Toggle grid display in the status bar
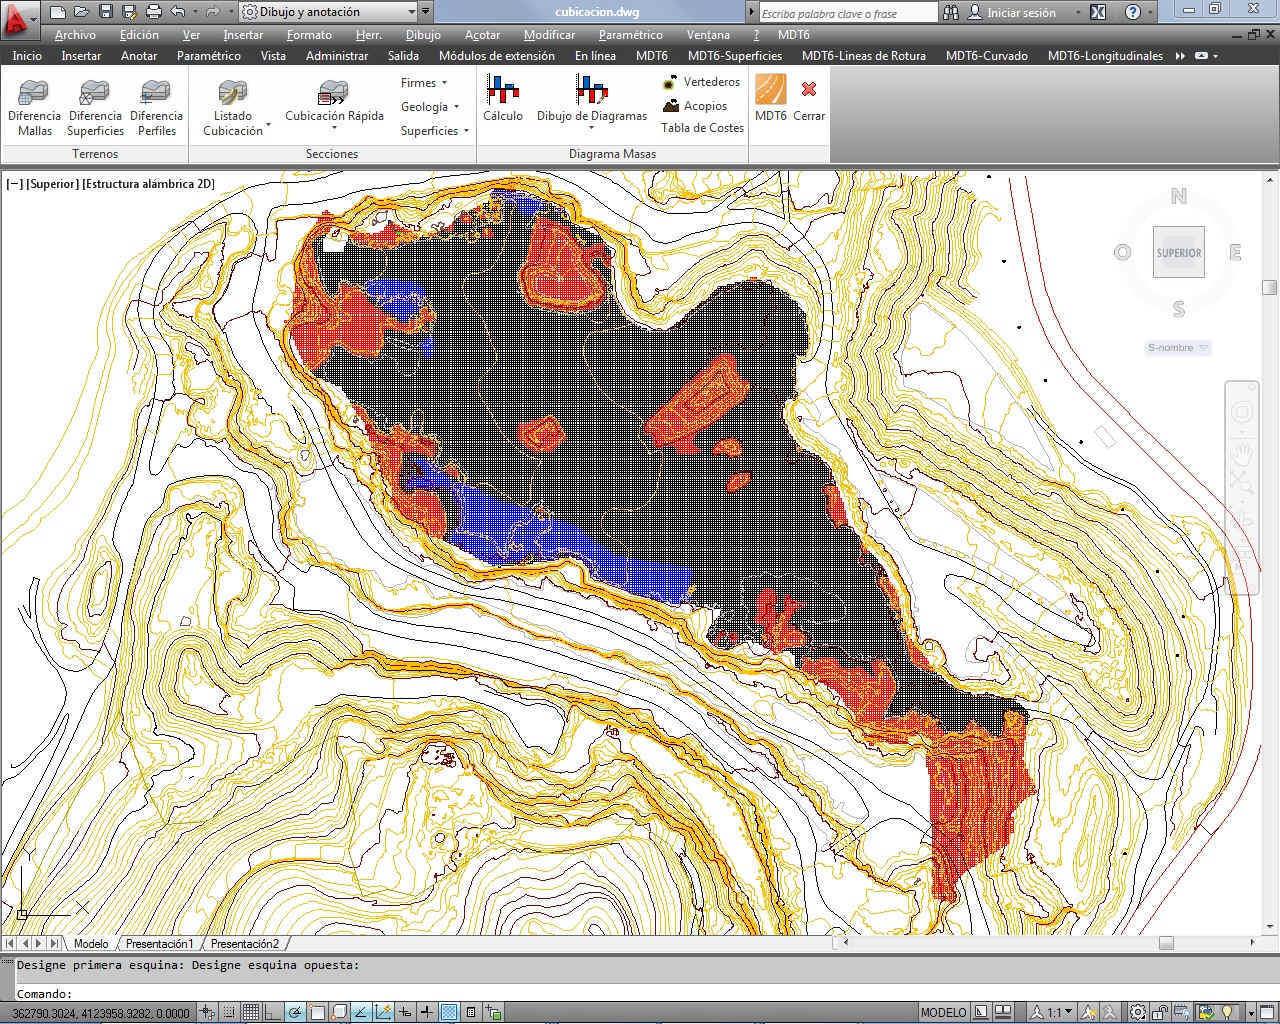This screenshot has width=1280, height=1024. point(250,1012)
